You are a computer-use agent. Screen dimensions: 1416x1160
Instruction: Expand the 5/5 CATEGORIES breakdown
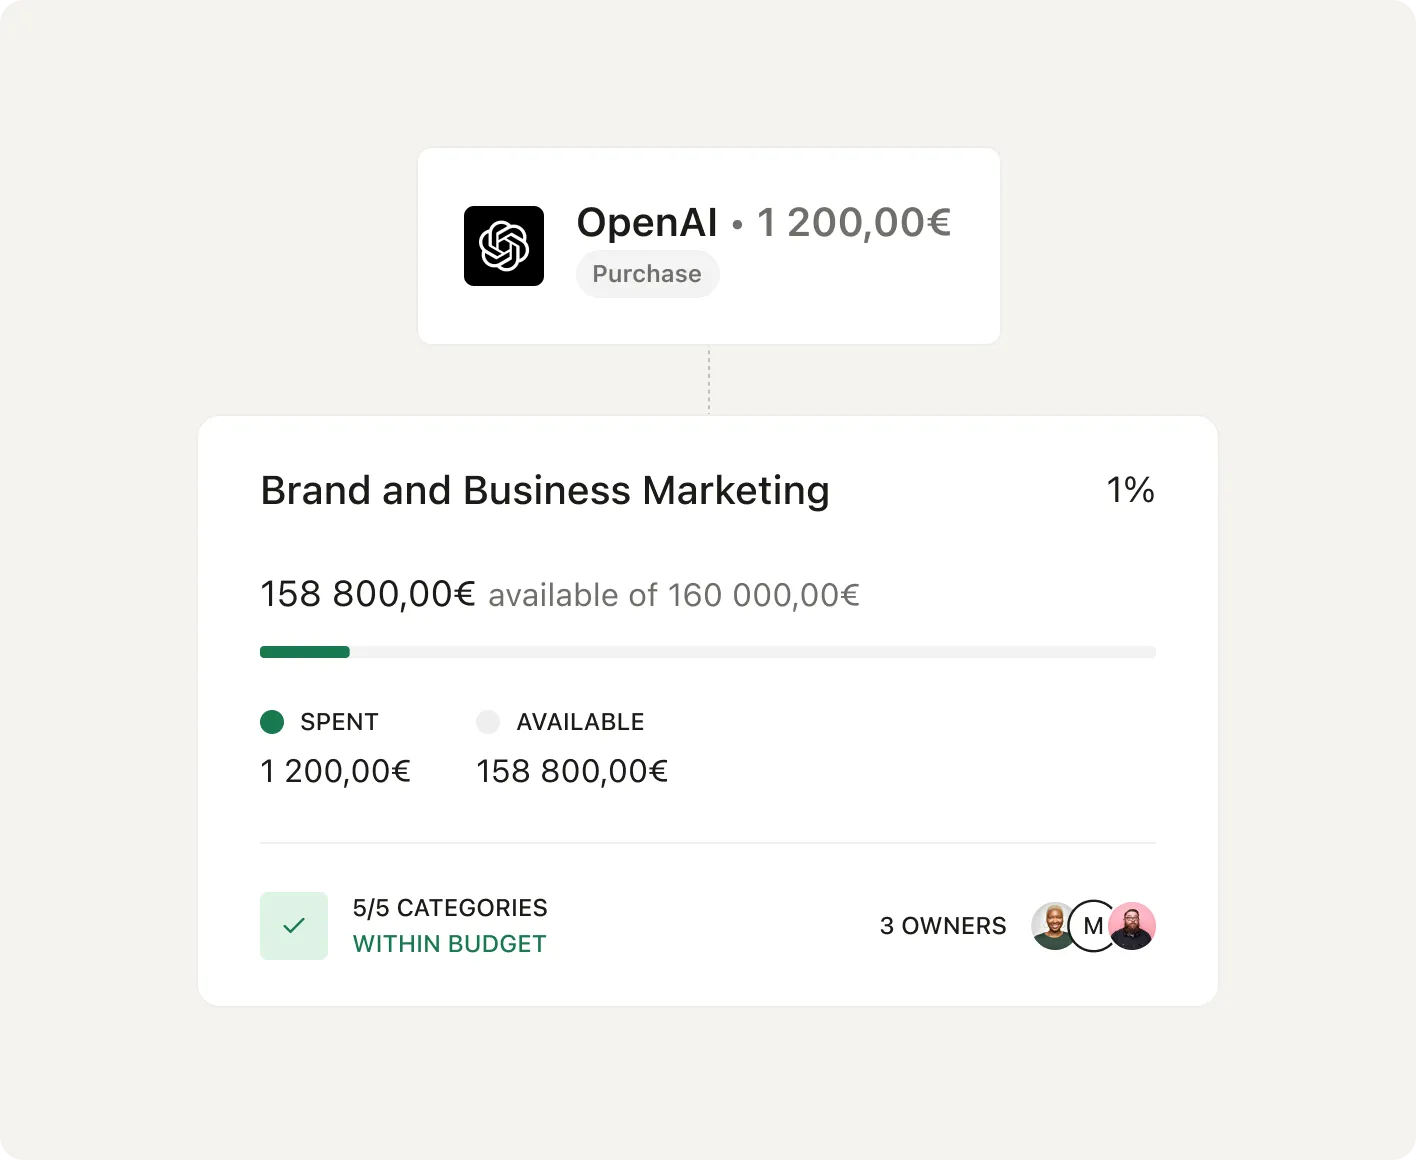click(449, 908)
